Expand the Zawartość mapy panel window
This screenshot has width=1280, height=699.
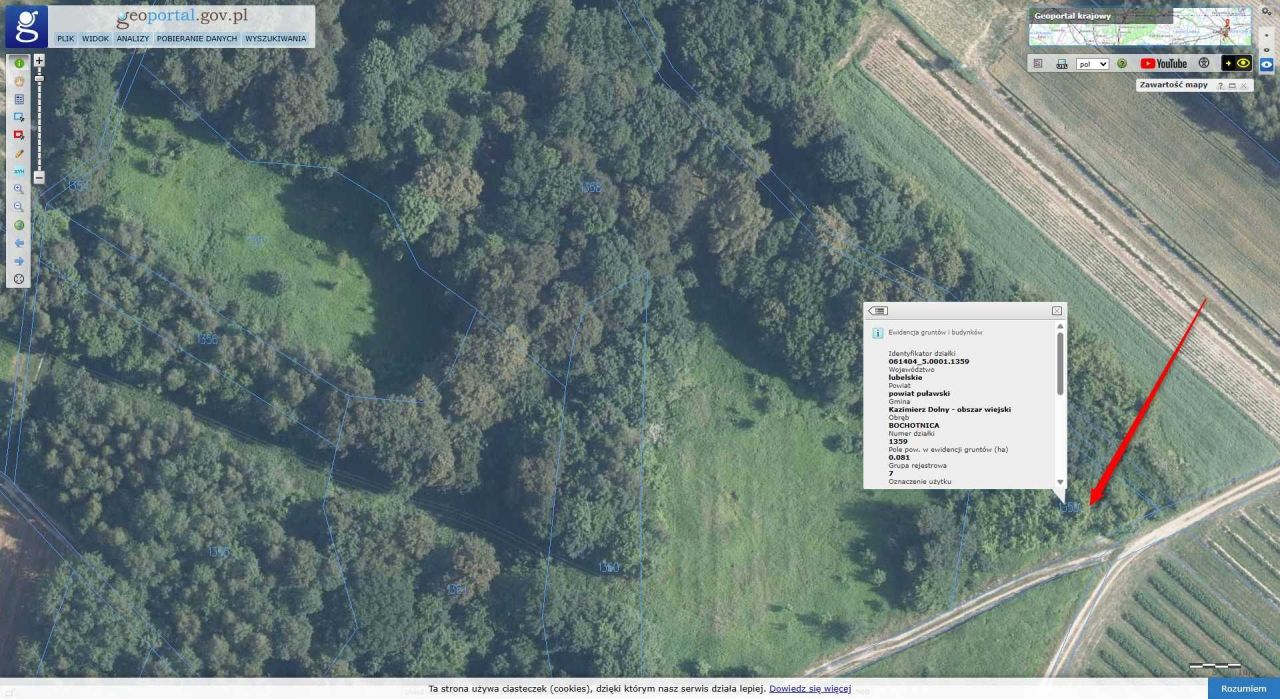click(1232, 86)
